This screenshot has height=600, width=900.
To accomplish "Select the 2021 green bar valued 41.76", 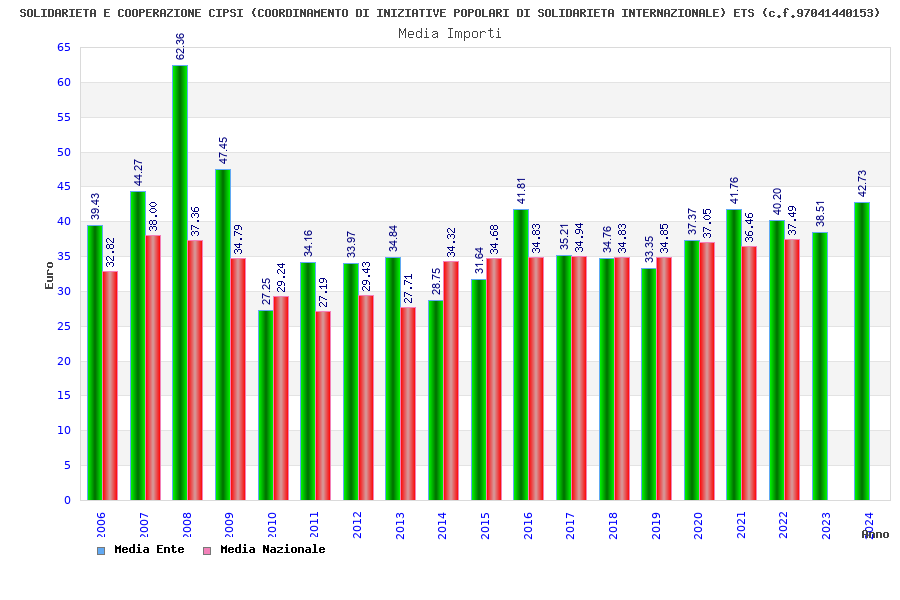I will [734, 355].
